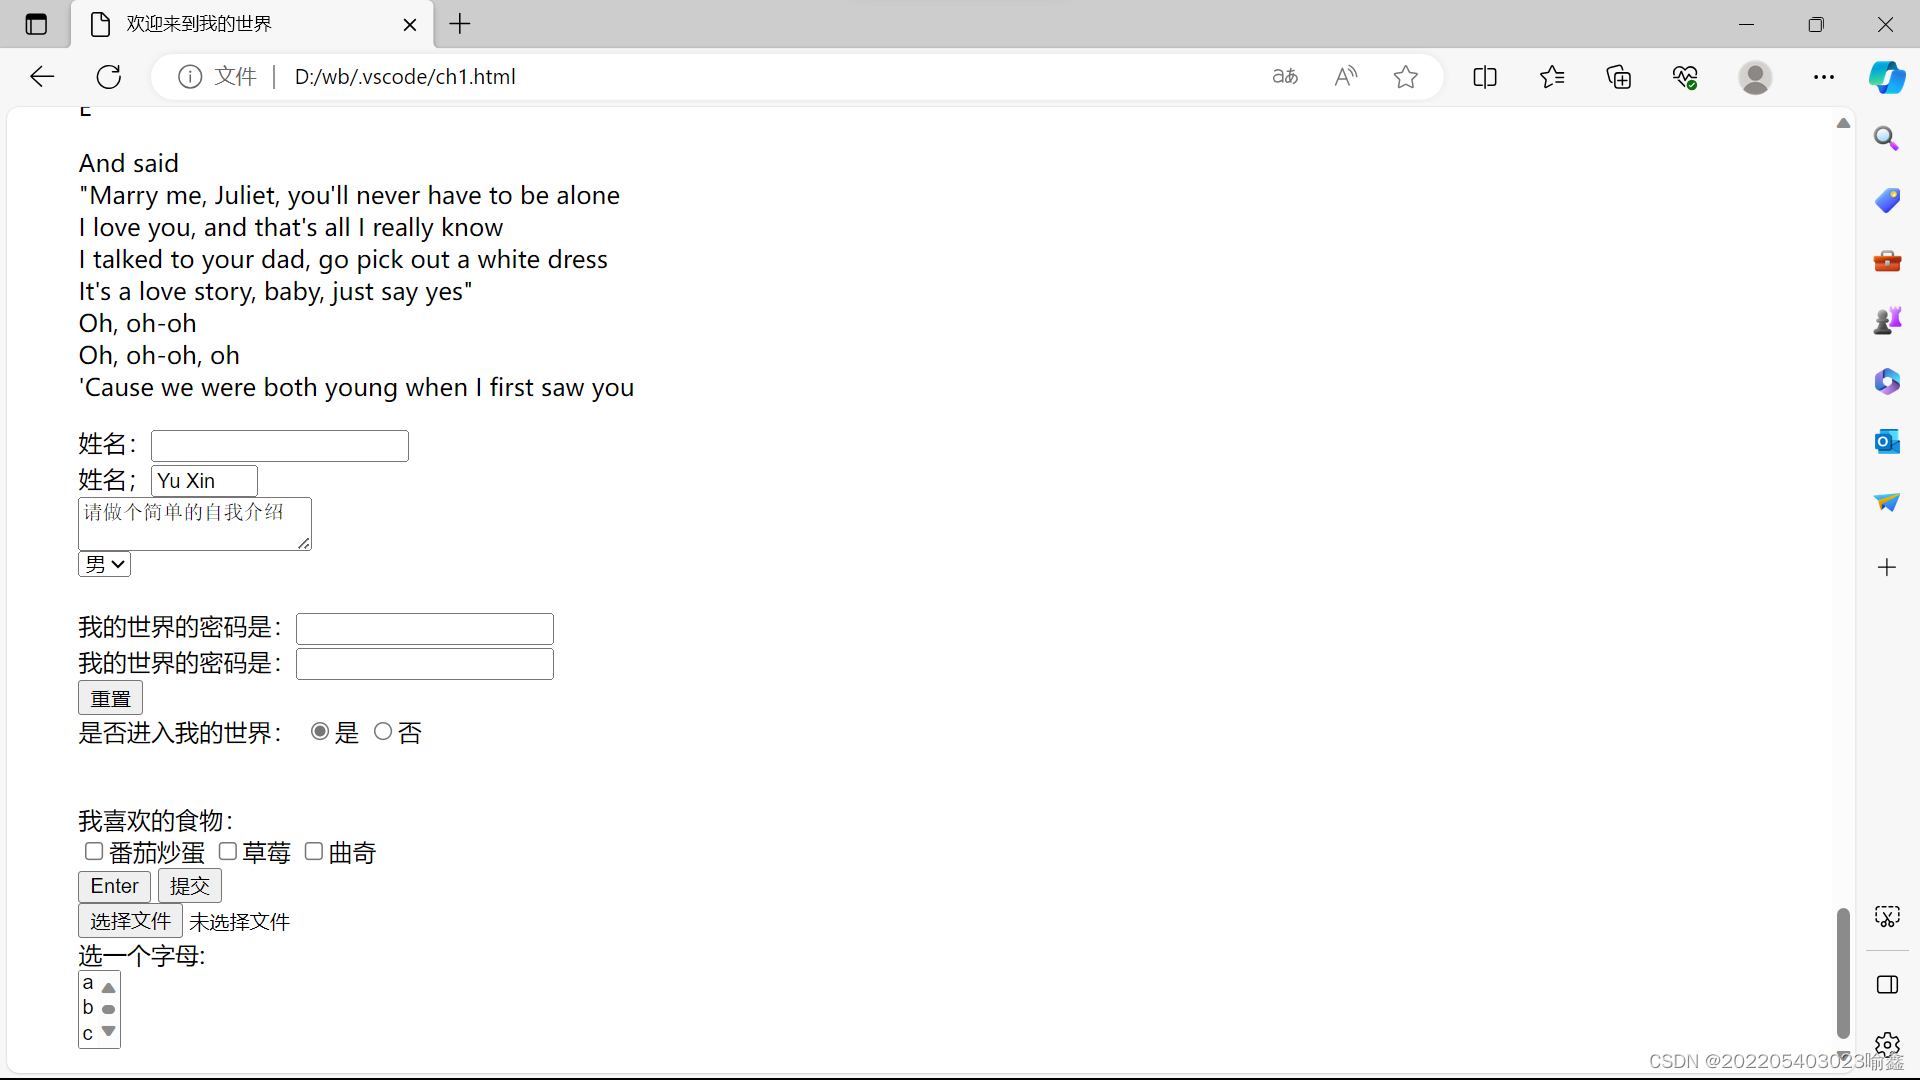Add page to favorites star icon

point(1405,77)
